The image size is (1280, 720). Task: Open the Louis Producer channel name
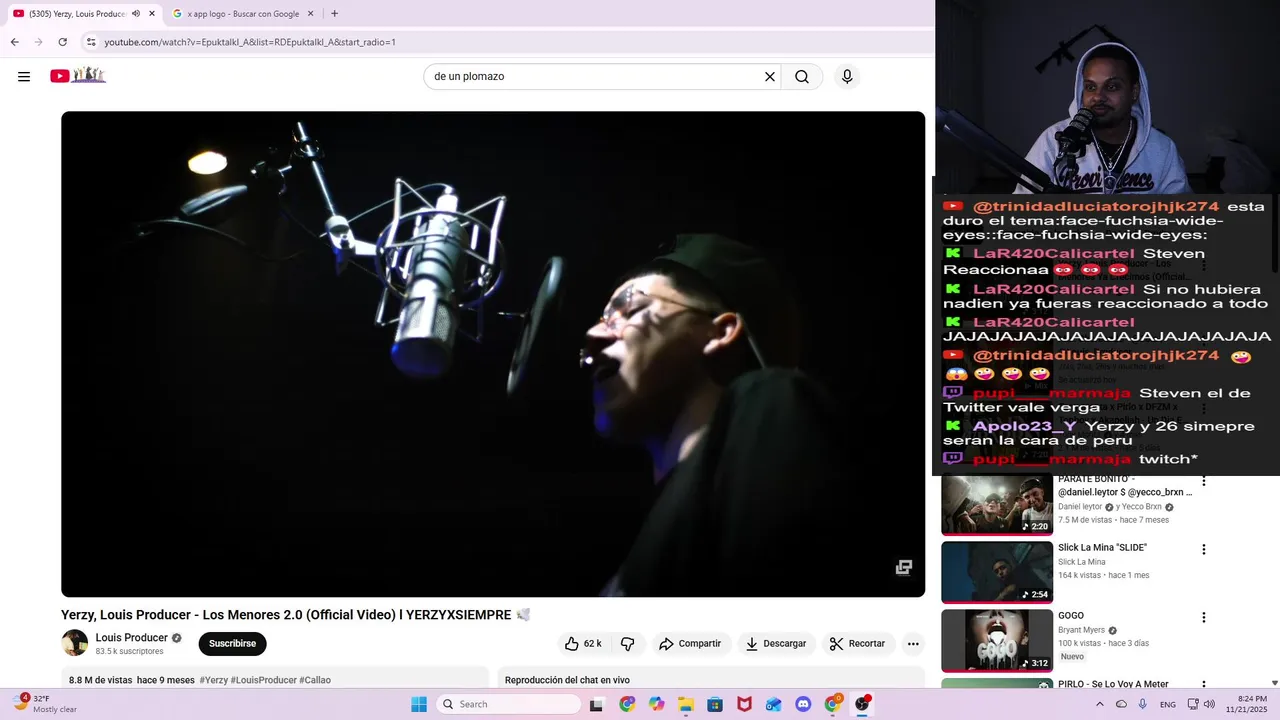point(132,638)
